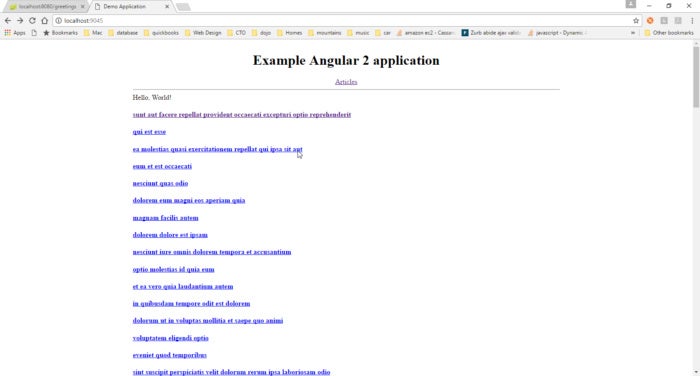Open the 'optio molestias id quia eum' link
The width and height of the screenshot is (700, 376).
pos(173,269)
